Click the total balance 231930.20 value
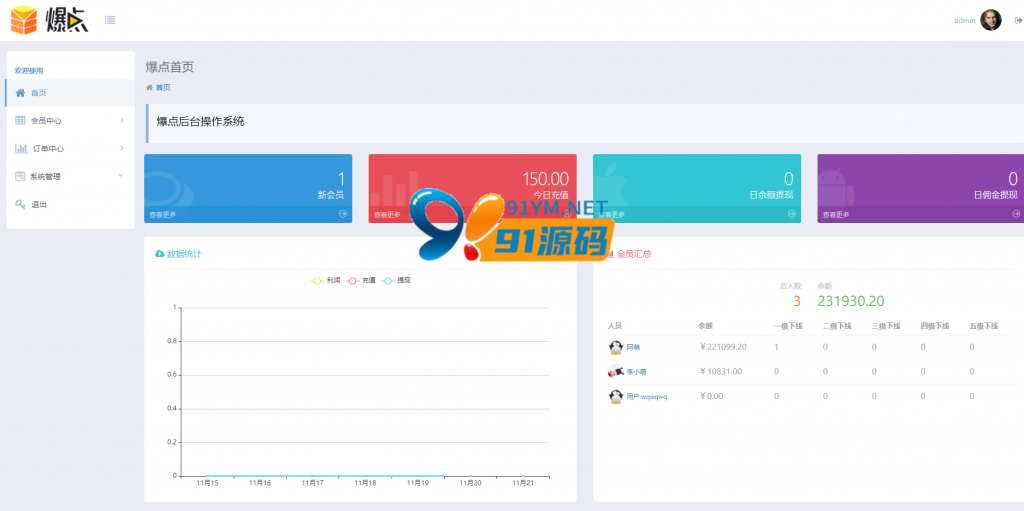 [851, 301]
